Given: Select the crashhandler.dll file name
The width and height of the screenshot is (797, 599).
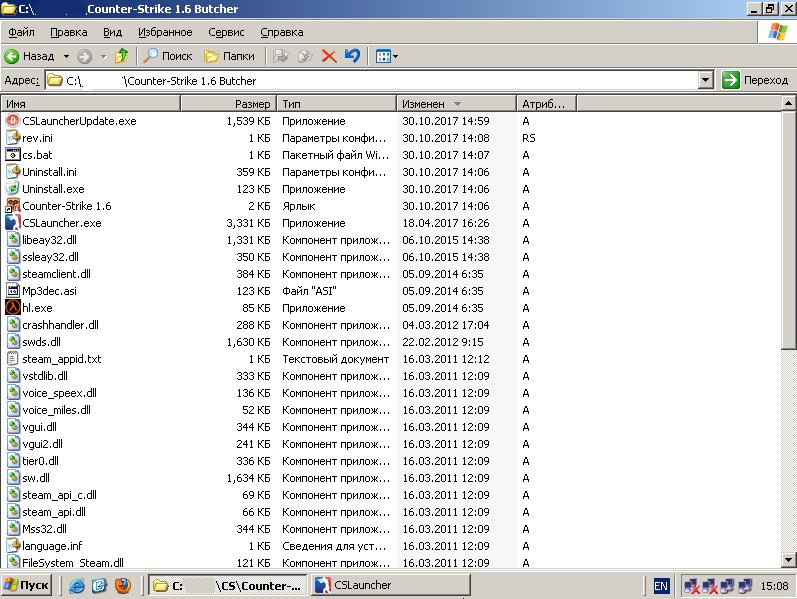Looking at the screenshot, I should pyautogui.click(x=60, y=325).
